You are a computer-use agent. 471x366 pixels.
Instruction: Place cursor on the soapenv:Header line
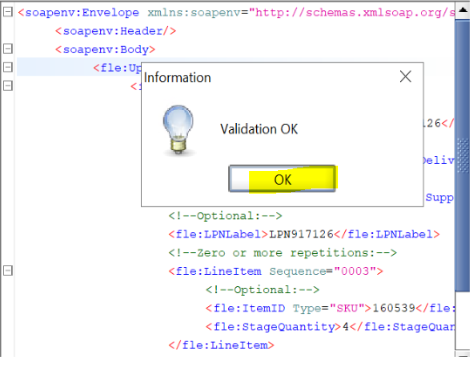pyautogui.click(x=116, y=31)
